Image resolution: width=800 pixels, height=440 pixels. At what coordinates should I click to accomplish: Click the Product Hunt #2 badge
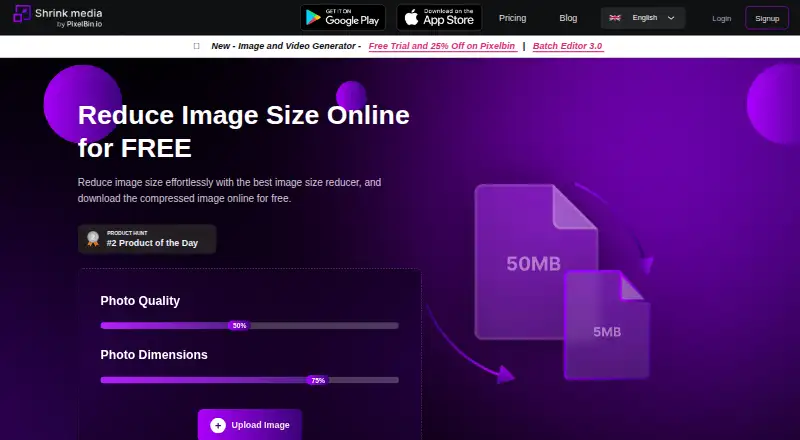(x=147, y=239)
